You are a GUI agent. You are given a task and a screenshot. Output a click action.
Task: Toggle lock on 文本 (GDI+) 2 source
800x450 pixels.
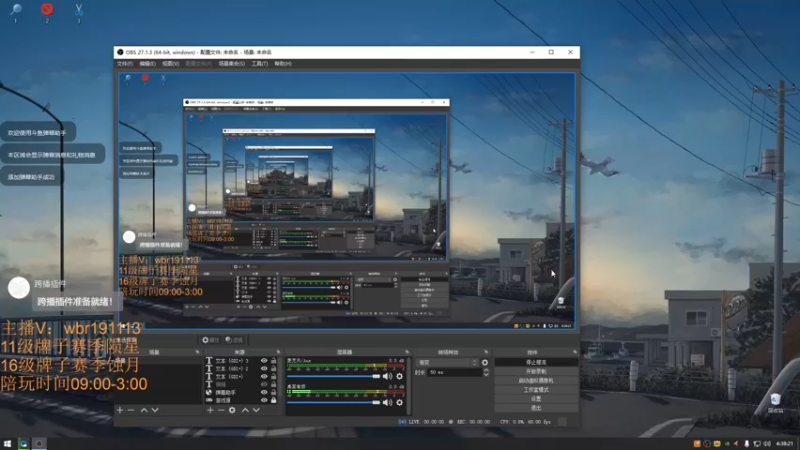pos(273,368)
